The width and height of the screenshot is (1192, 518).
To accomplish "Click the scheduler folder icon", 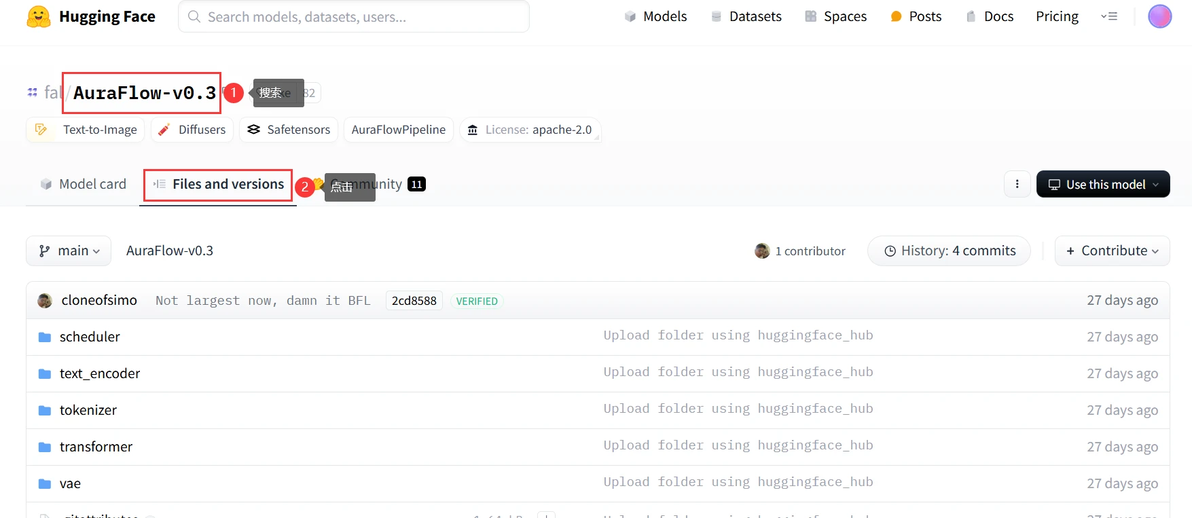I will [45, 337].
